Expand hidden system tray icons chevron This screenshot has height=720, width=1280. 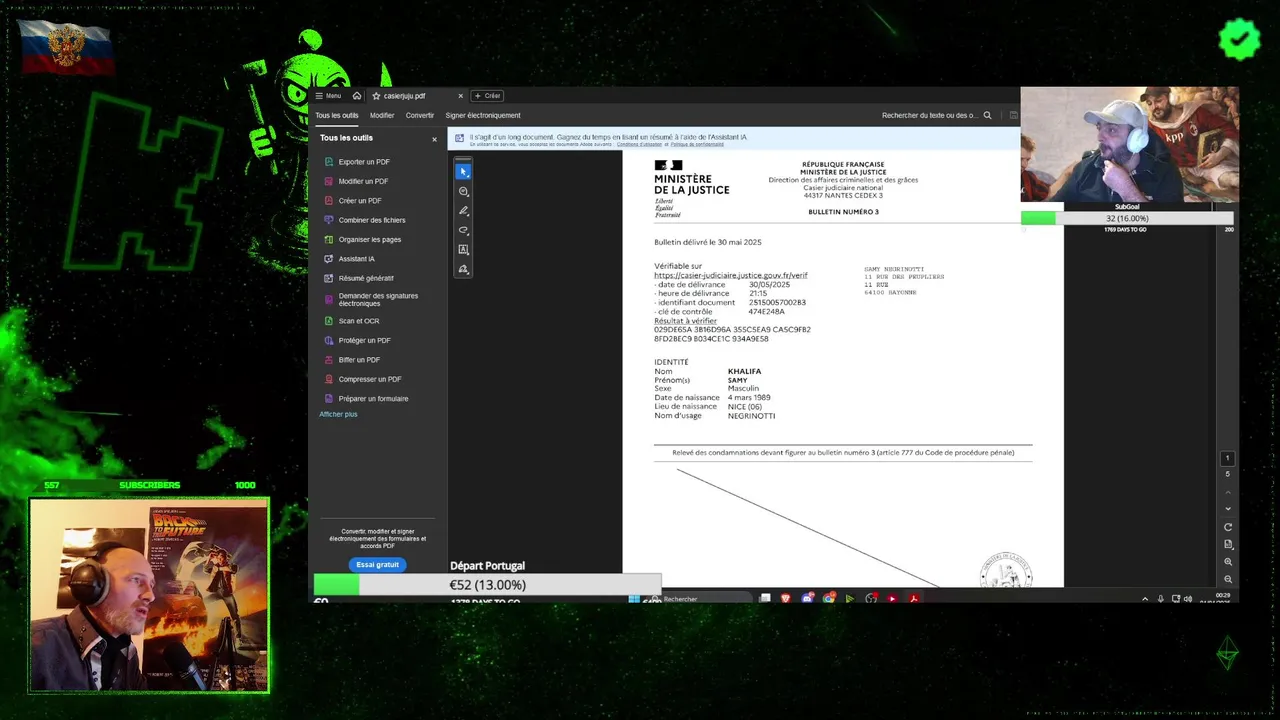(x=1145, y=599)
